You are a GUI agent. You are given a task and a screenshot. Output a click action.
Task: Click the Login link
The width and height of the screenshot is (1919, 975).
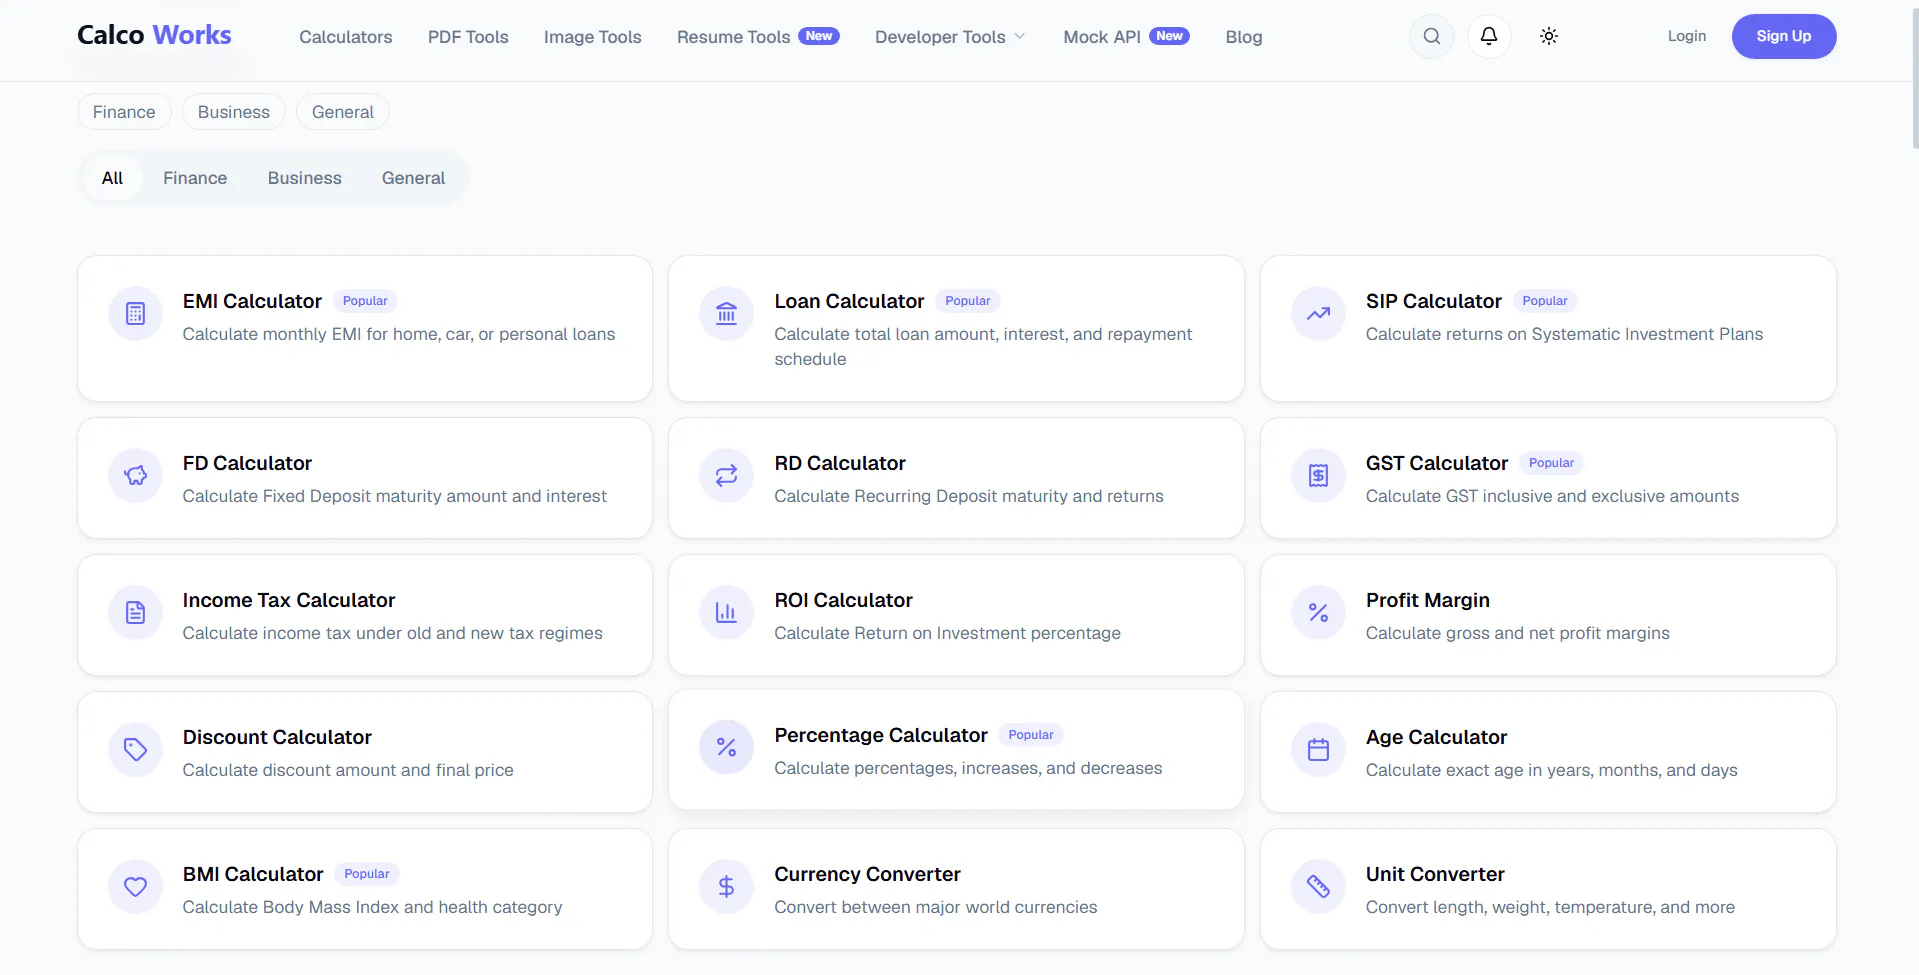pos(1687,36)
